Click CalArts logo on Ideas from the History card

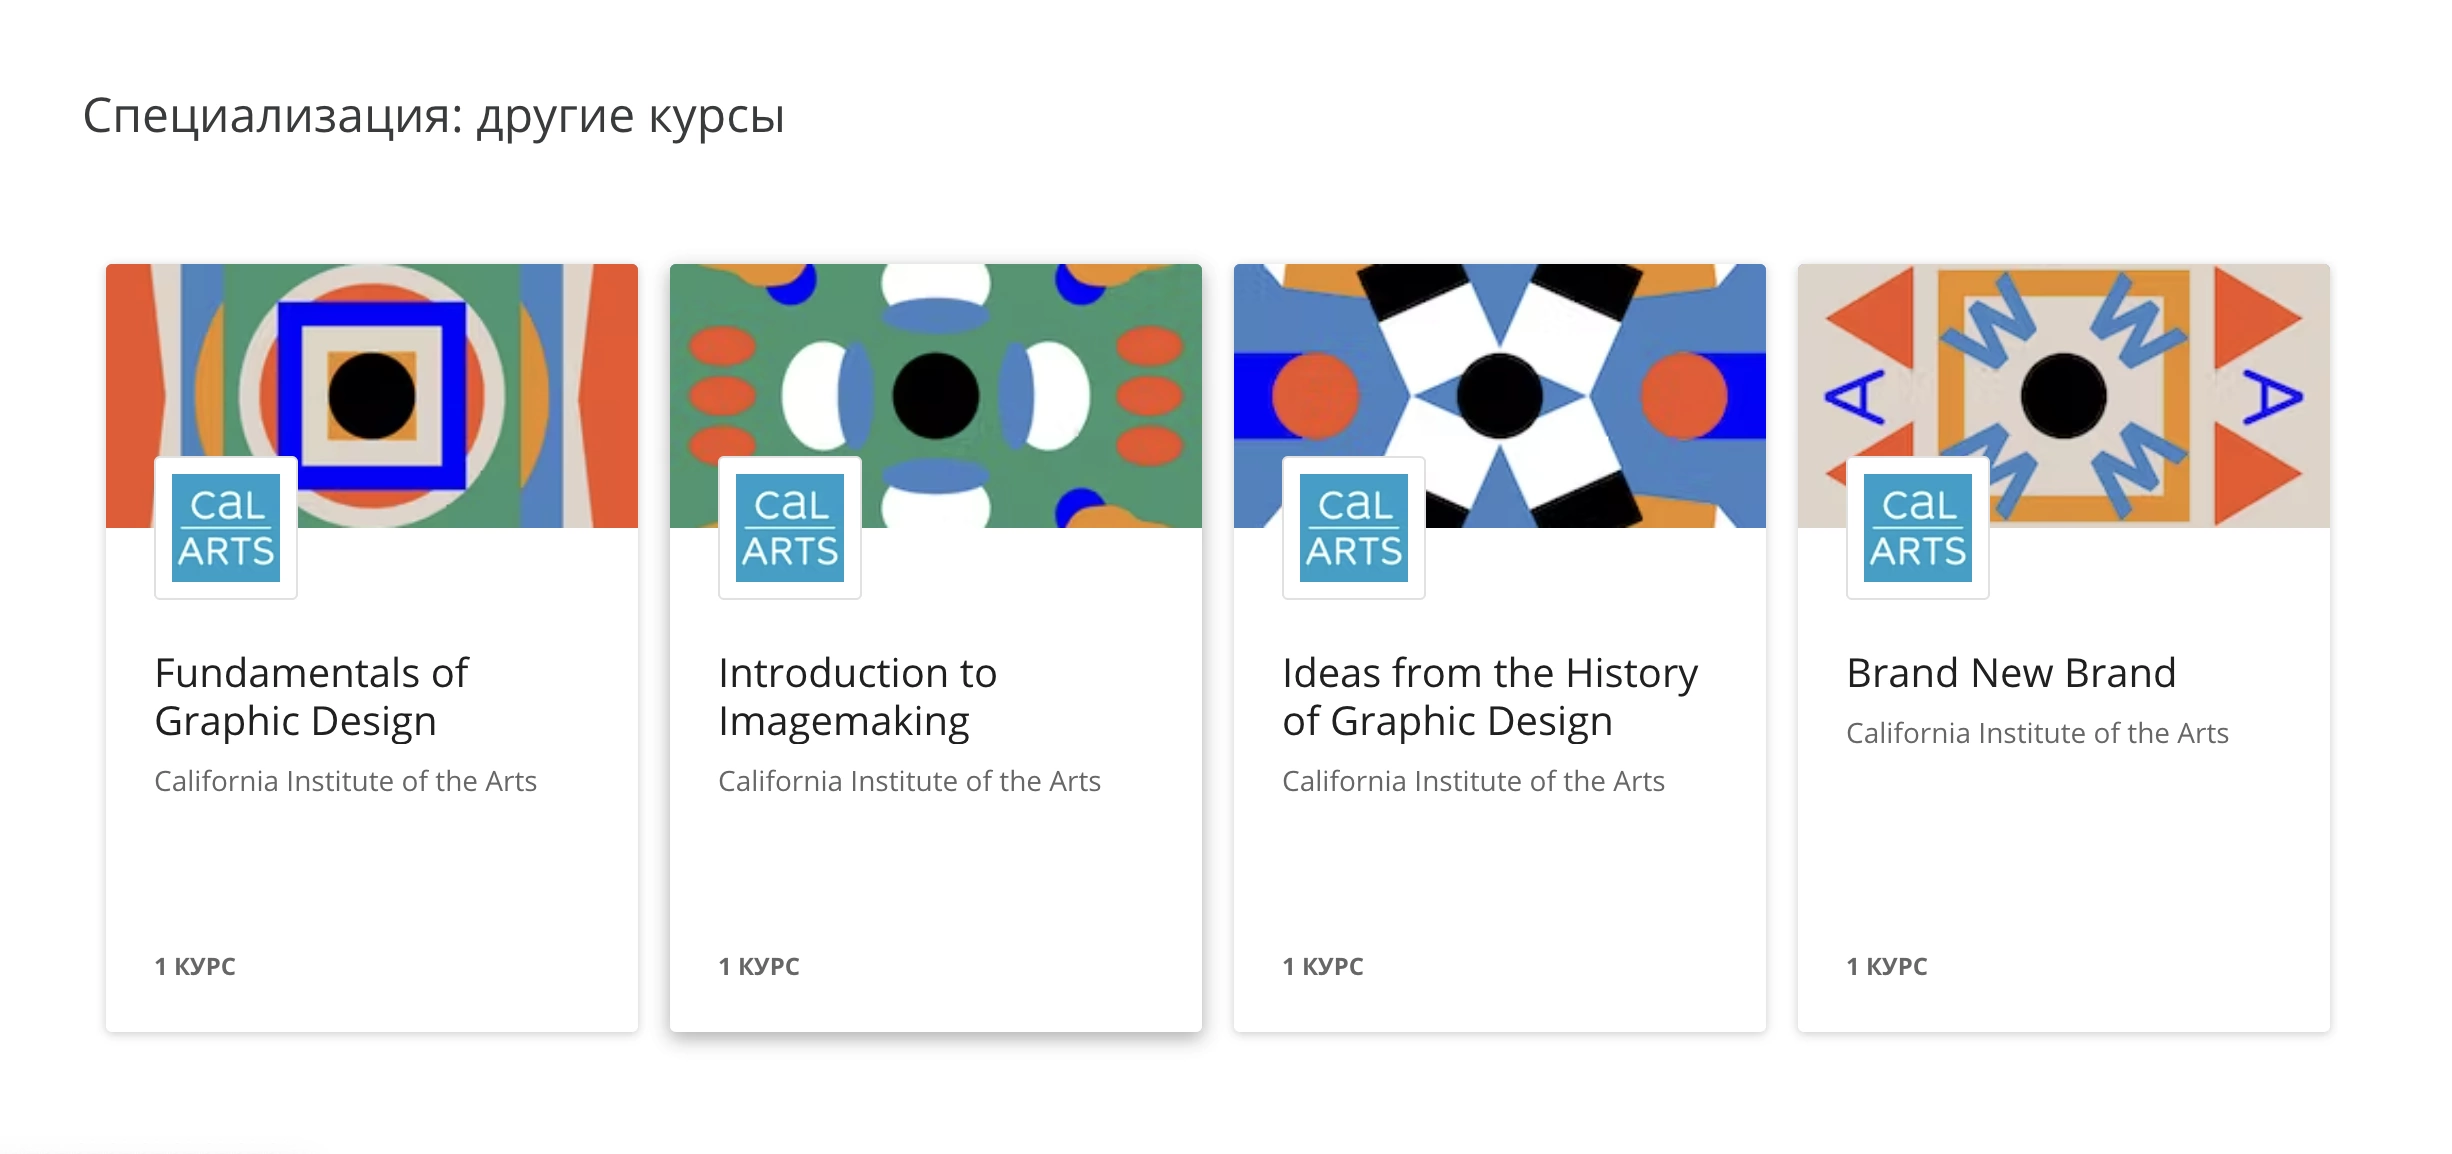pyautogui.click(x=1354, y=528)
